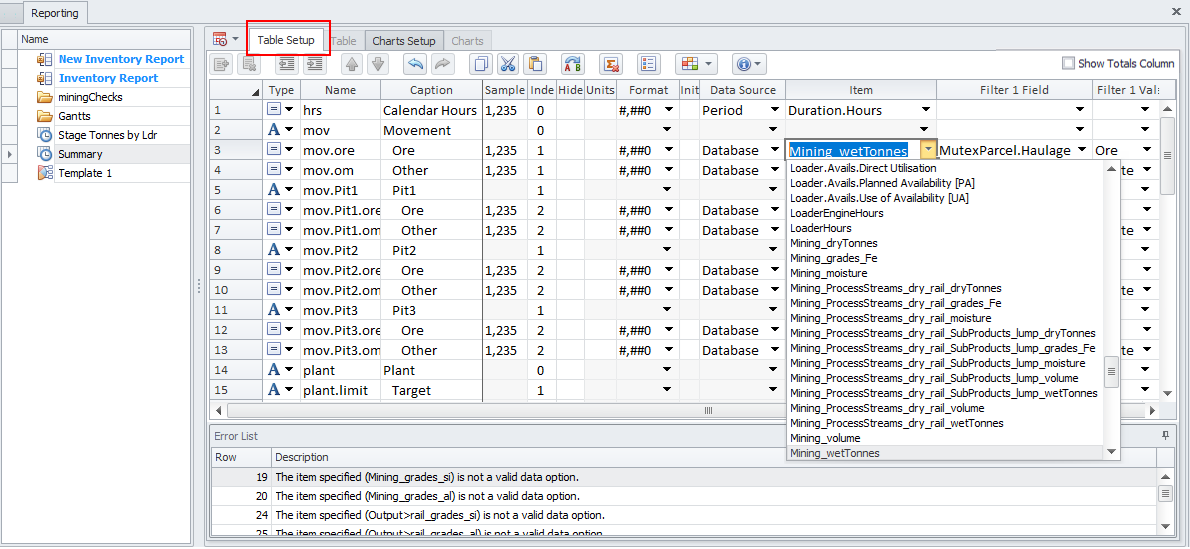
Task: Switch to the Charts Setup tab
Action: point(404,41)
